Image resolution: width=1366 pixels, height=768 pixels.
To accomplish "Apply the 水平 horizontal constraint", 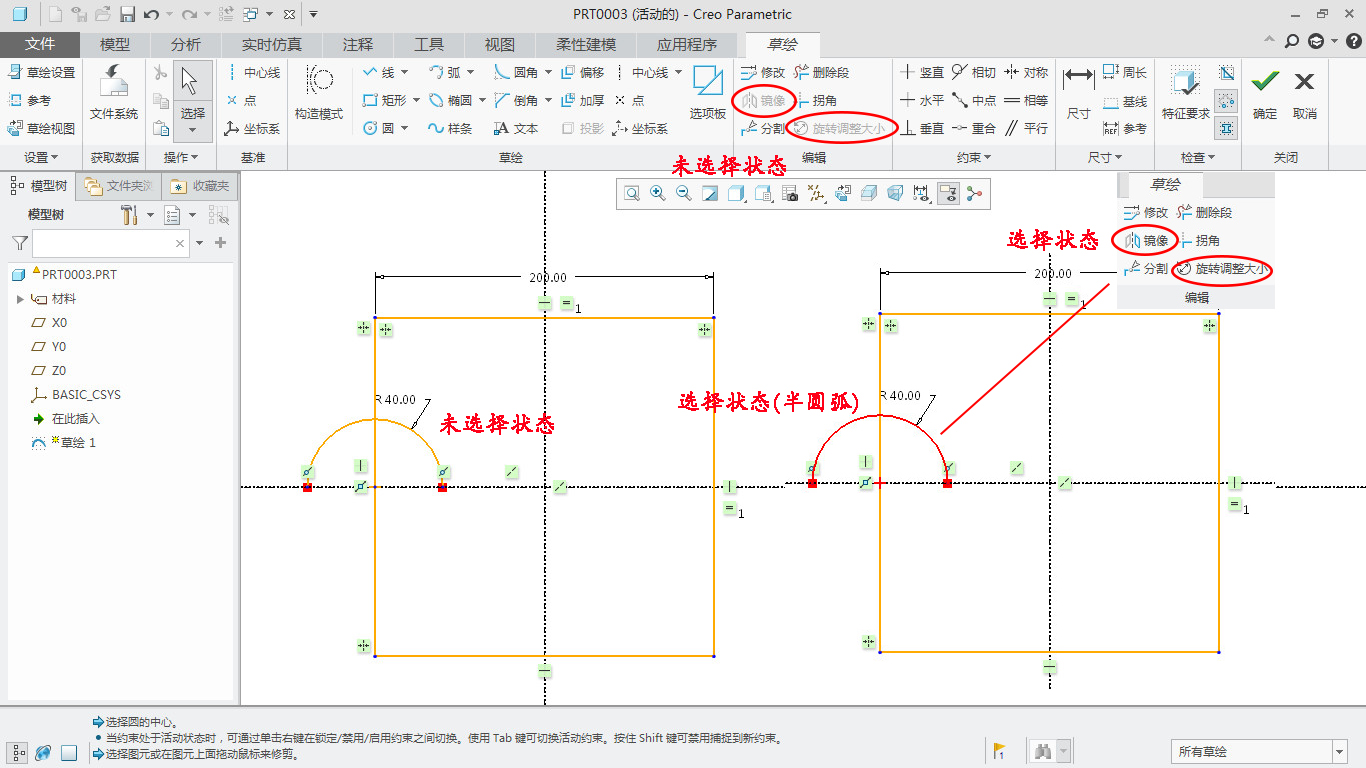I will [x=921, y=100].
